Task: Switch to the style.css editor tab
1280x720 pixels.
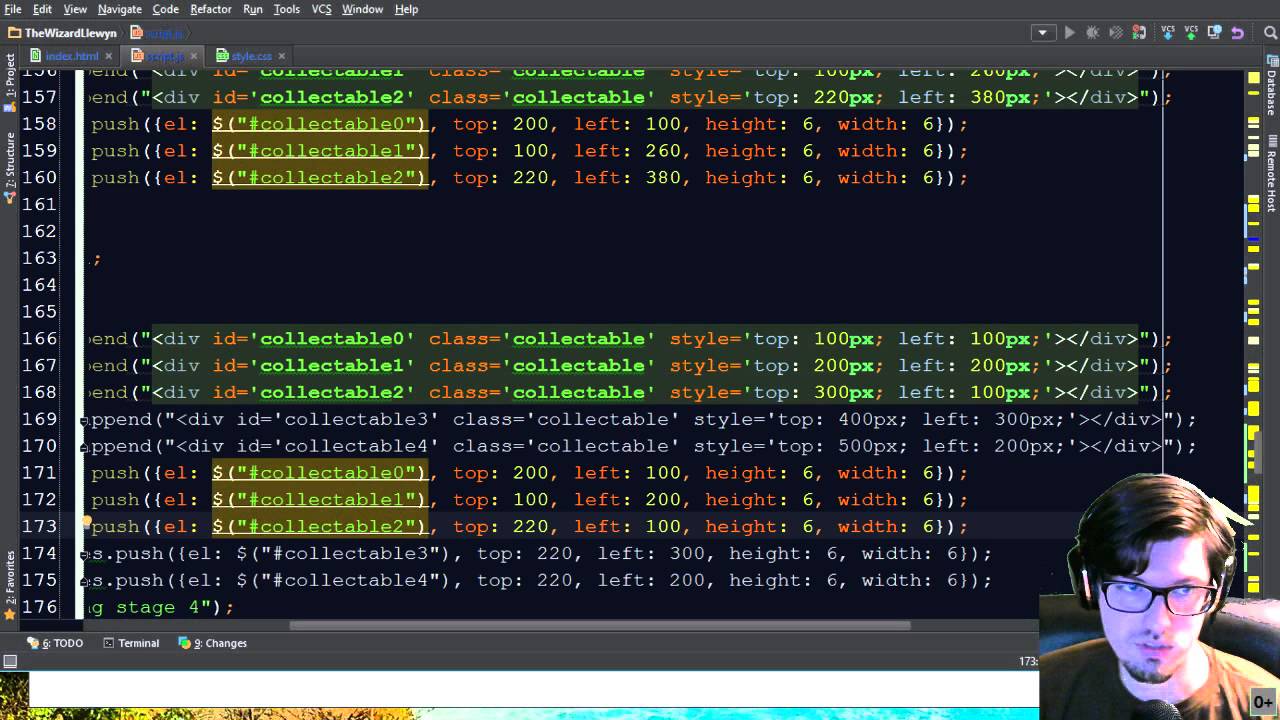Action: 250,56
